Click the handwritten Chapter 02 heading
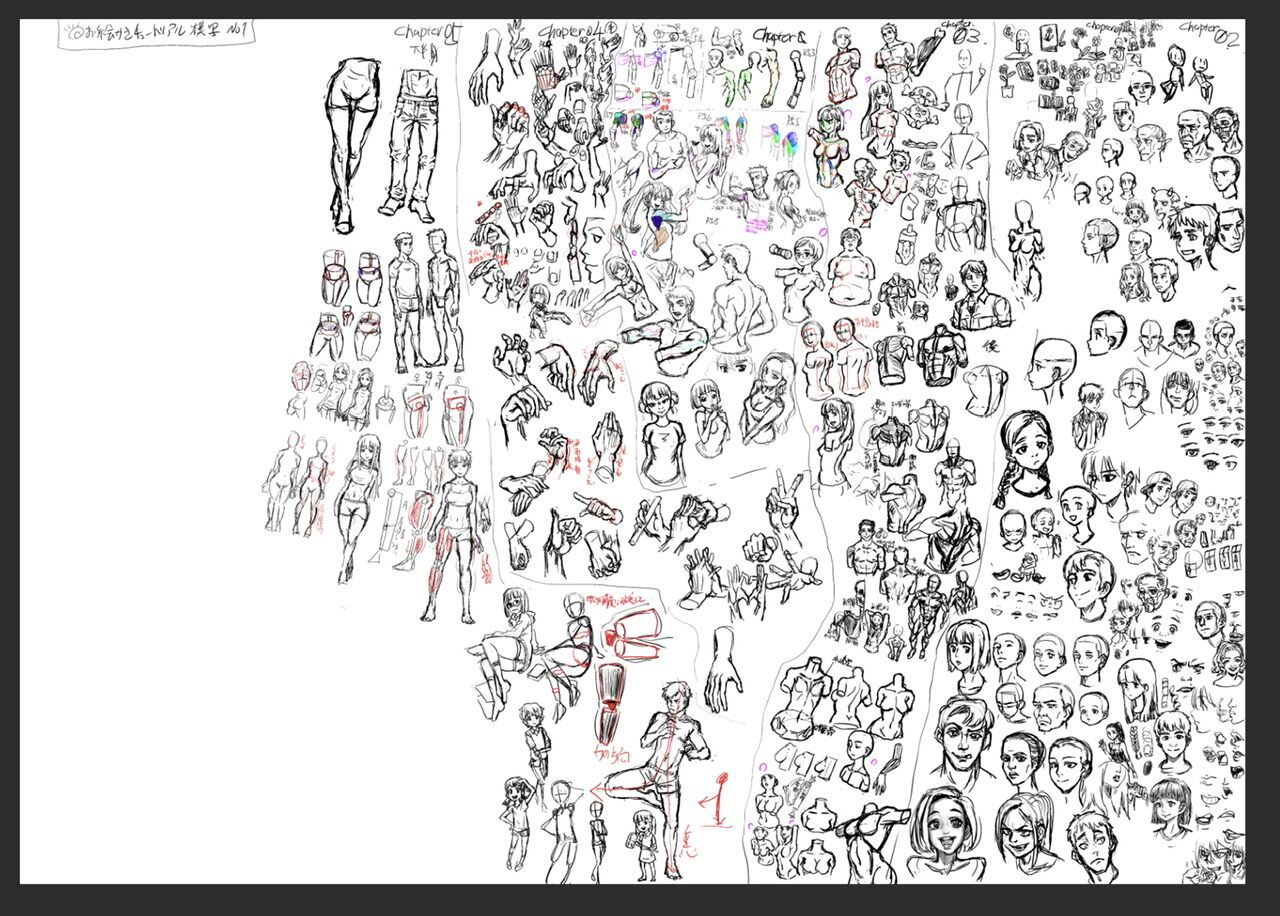 (x=1210, y=36)
